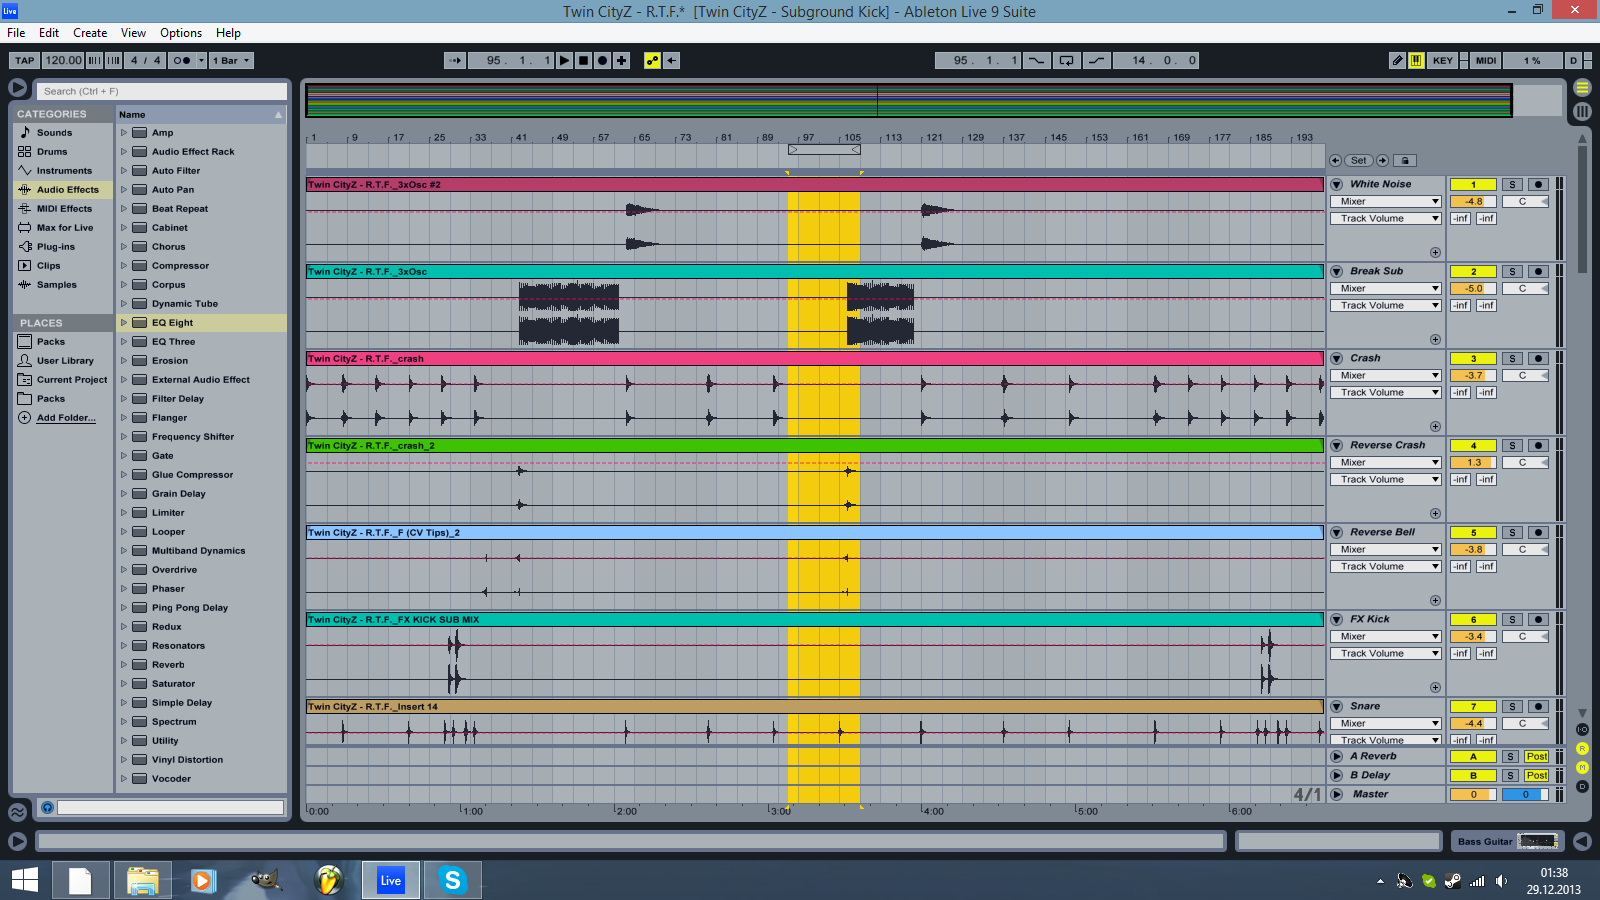Click the Play button in the transport bar
1600x900 pixels.
coord(565,60)
